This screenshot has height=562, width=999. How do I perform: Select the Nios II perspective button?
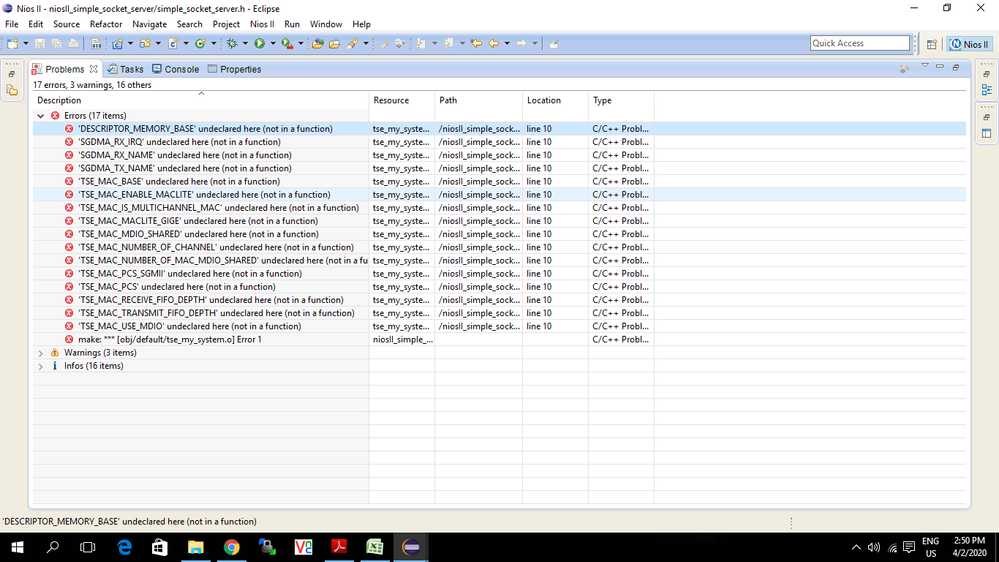(x=969, y=44)
